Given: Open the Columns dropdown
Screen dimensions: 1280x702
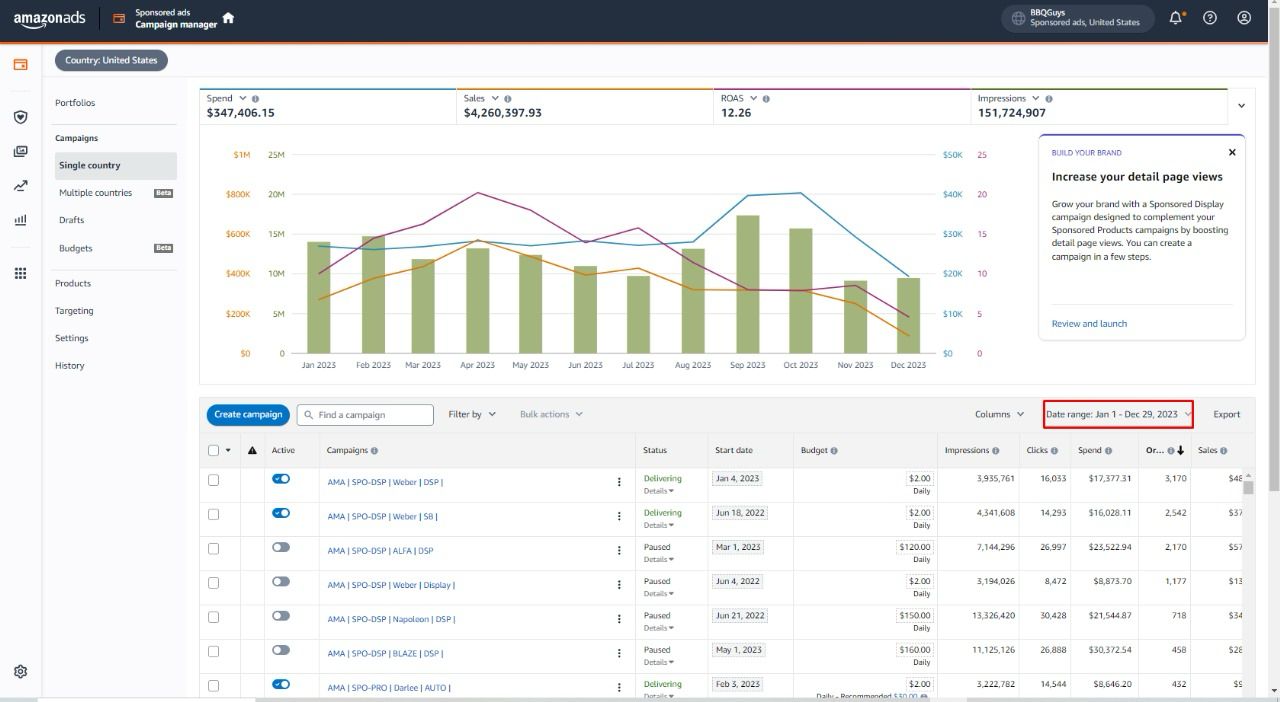Looking at the screenshot, I should pyautogui.click(x=1000, y=414).
